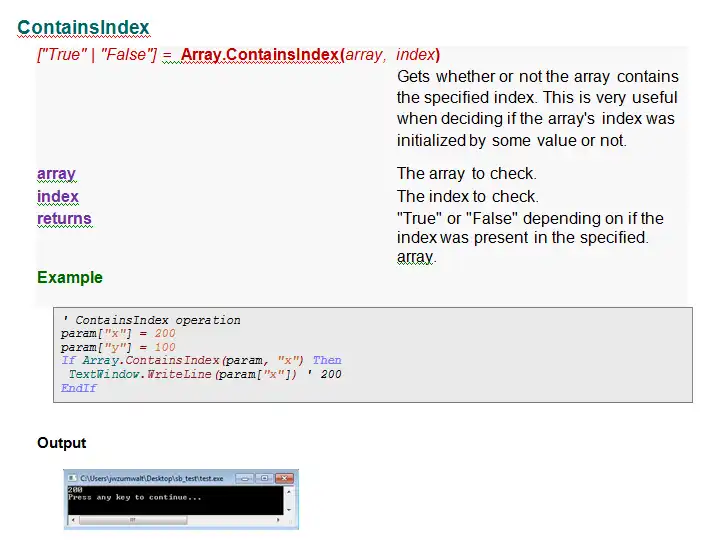Click the console horizontal scrollbar thumb
The width and height of the screenshot is (716, 547).
point(133,520)
